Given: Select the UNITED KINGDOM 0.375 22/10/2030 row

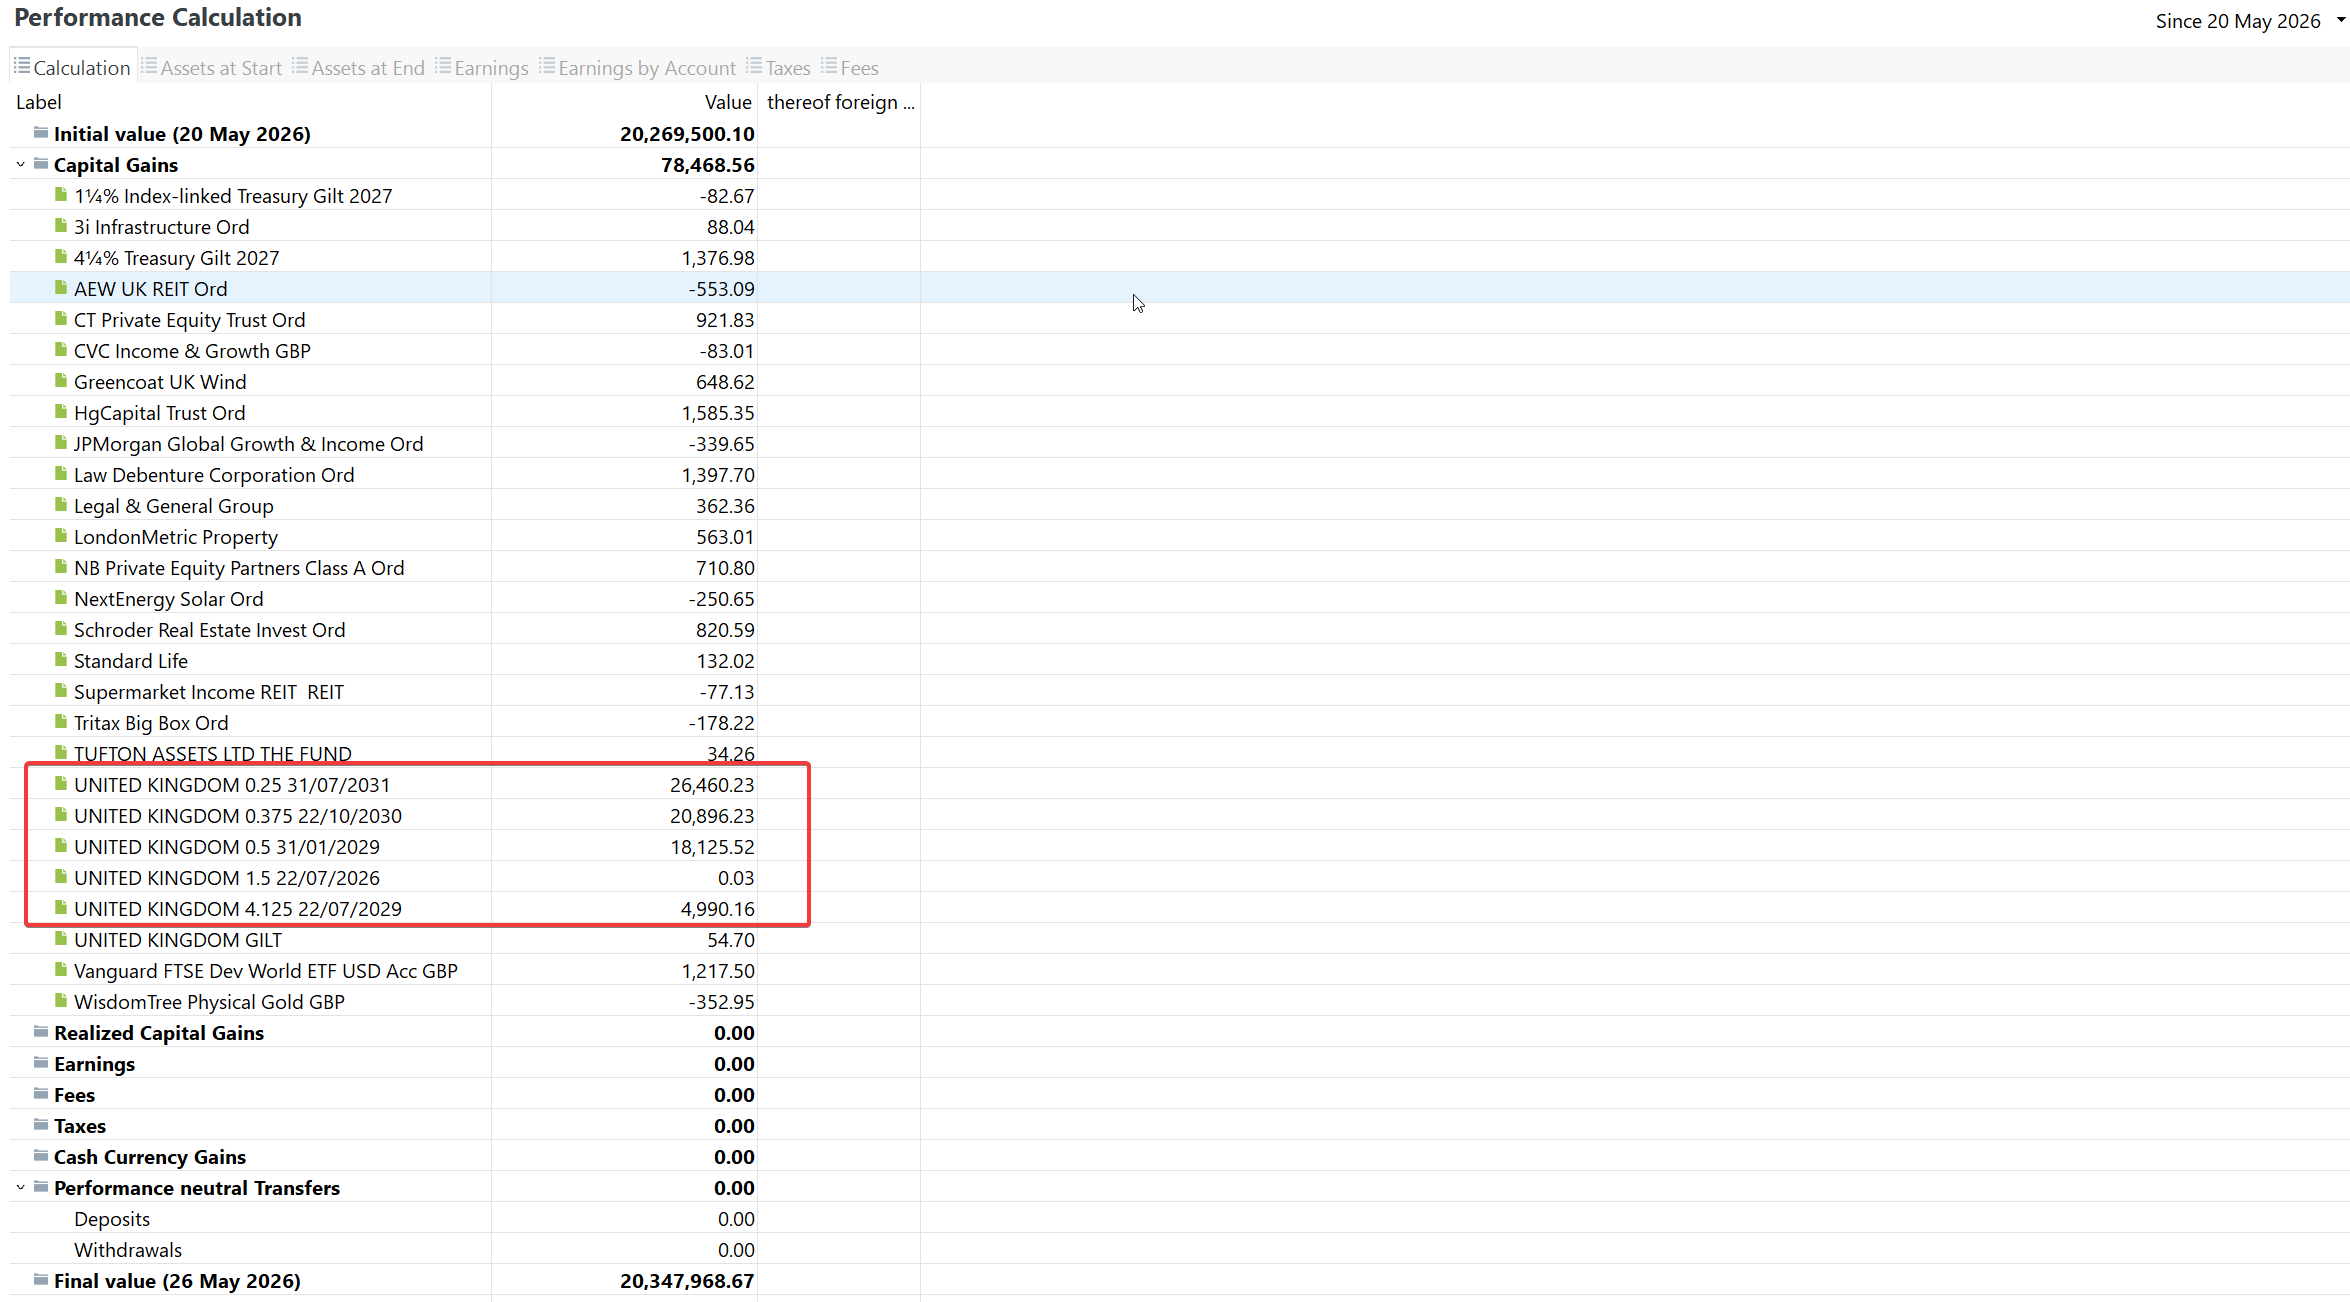Looking at the screenshot, I should coord(1179,815).
